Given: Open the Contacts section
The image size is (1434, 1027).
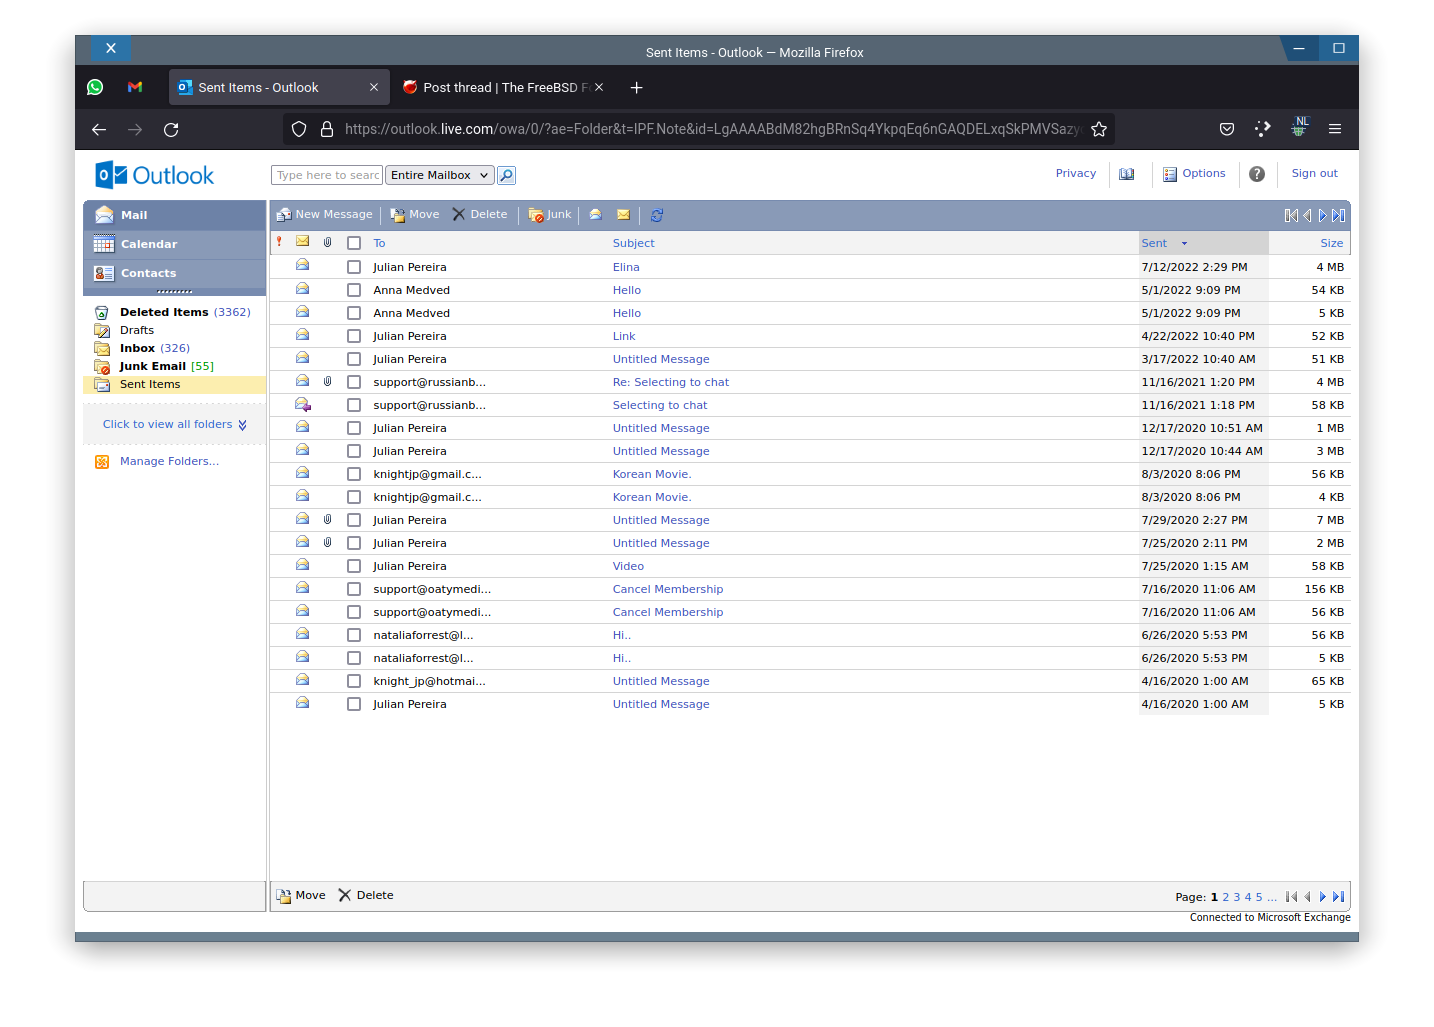Looking at the screenshot, I should coord(148,274).
